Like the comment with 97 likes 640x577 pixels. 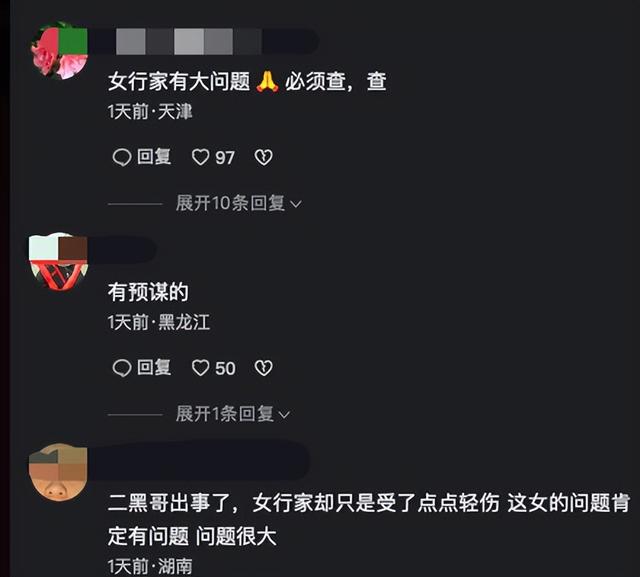point(200,158)
